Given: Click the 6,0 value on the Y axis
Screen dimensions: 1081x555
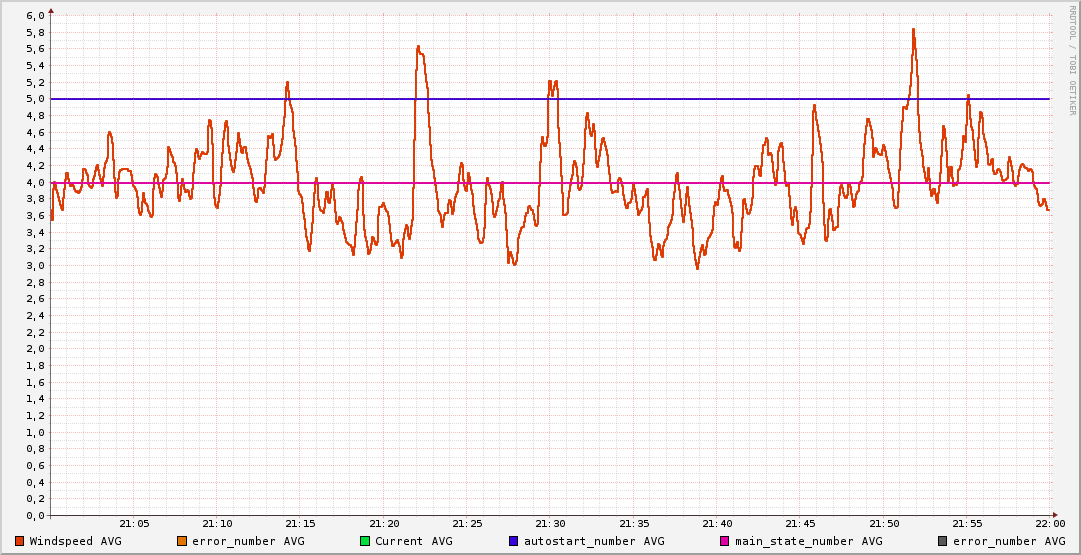Looking at the screenshot, I should pos(34,16).
